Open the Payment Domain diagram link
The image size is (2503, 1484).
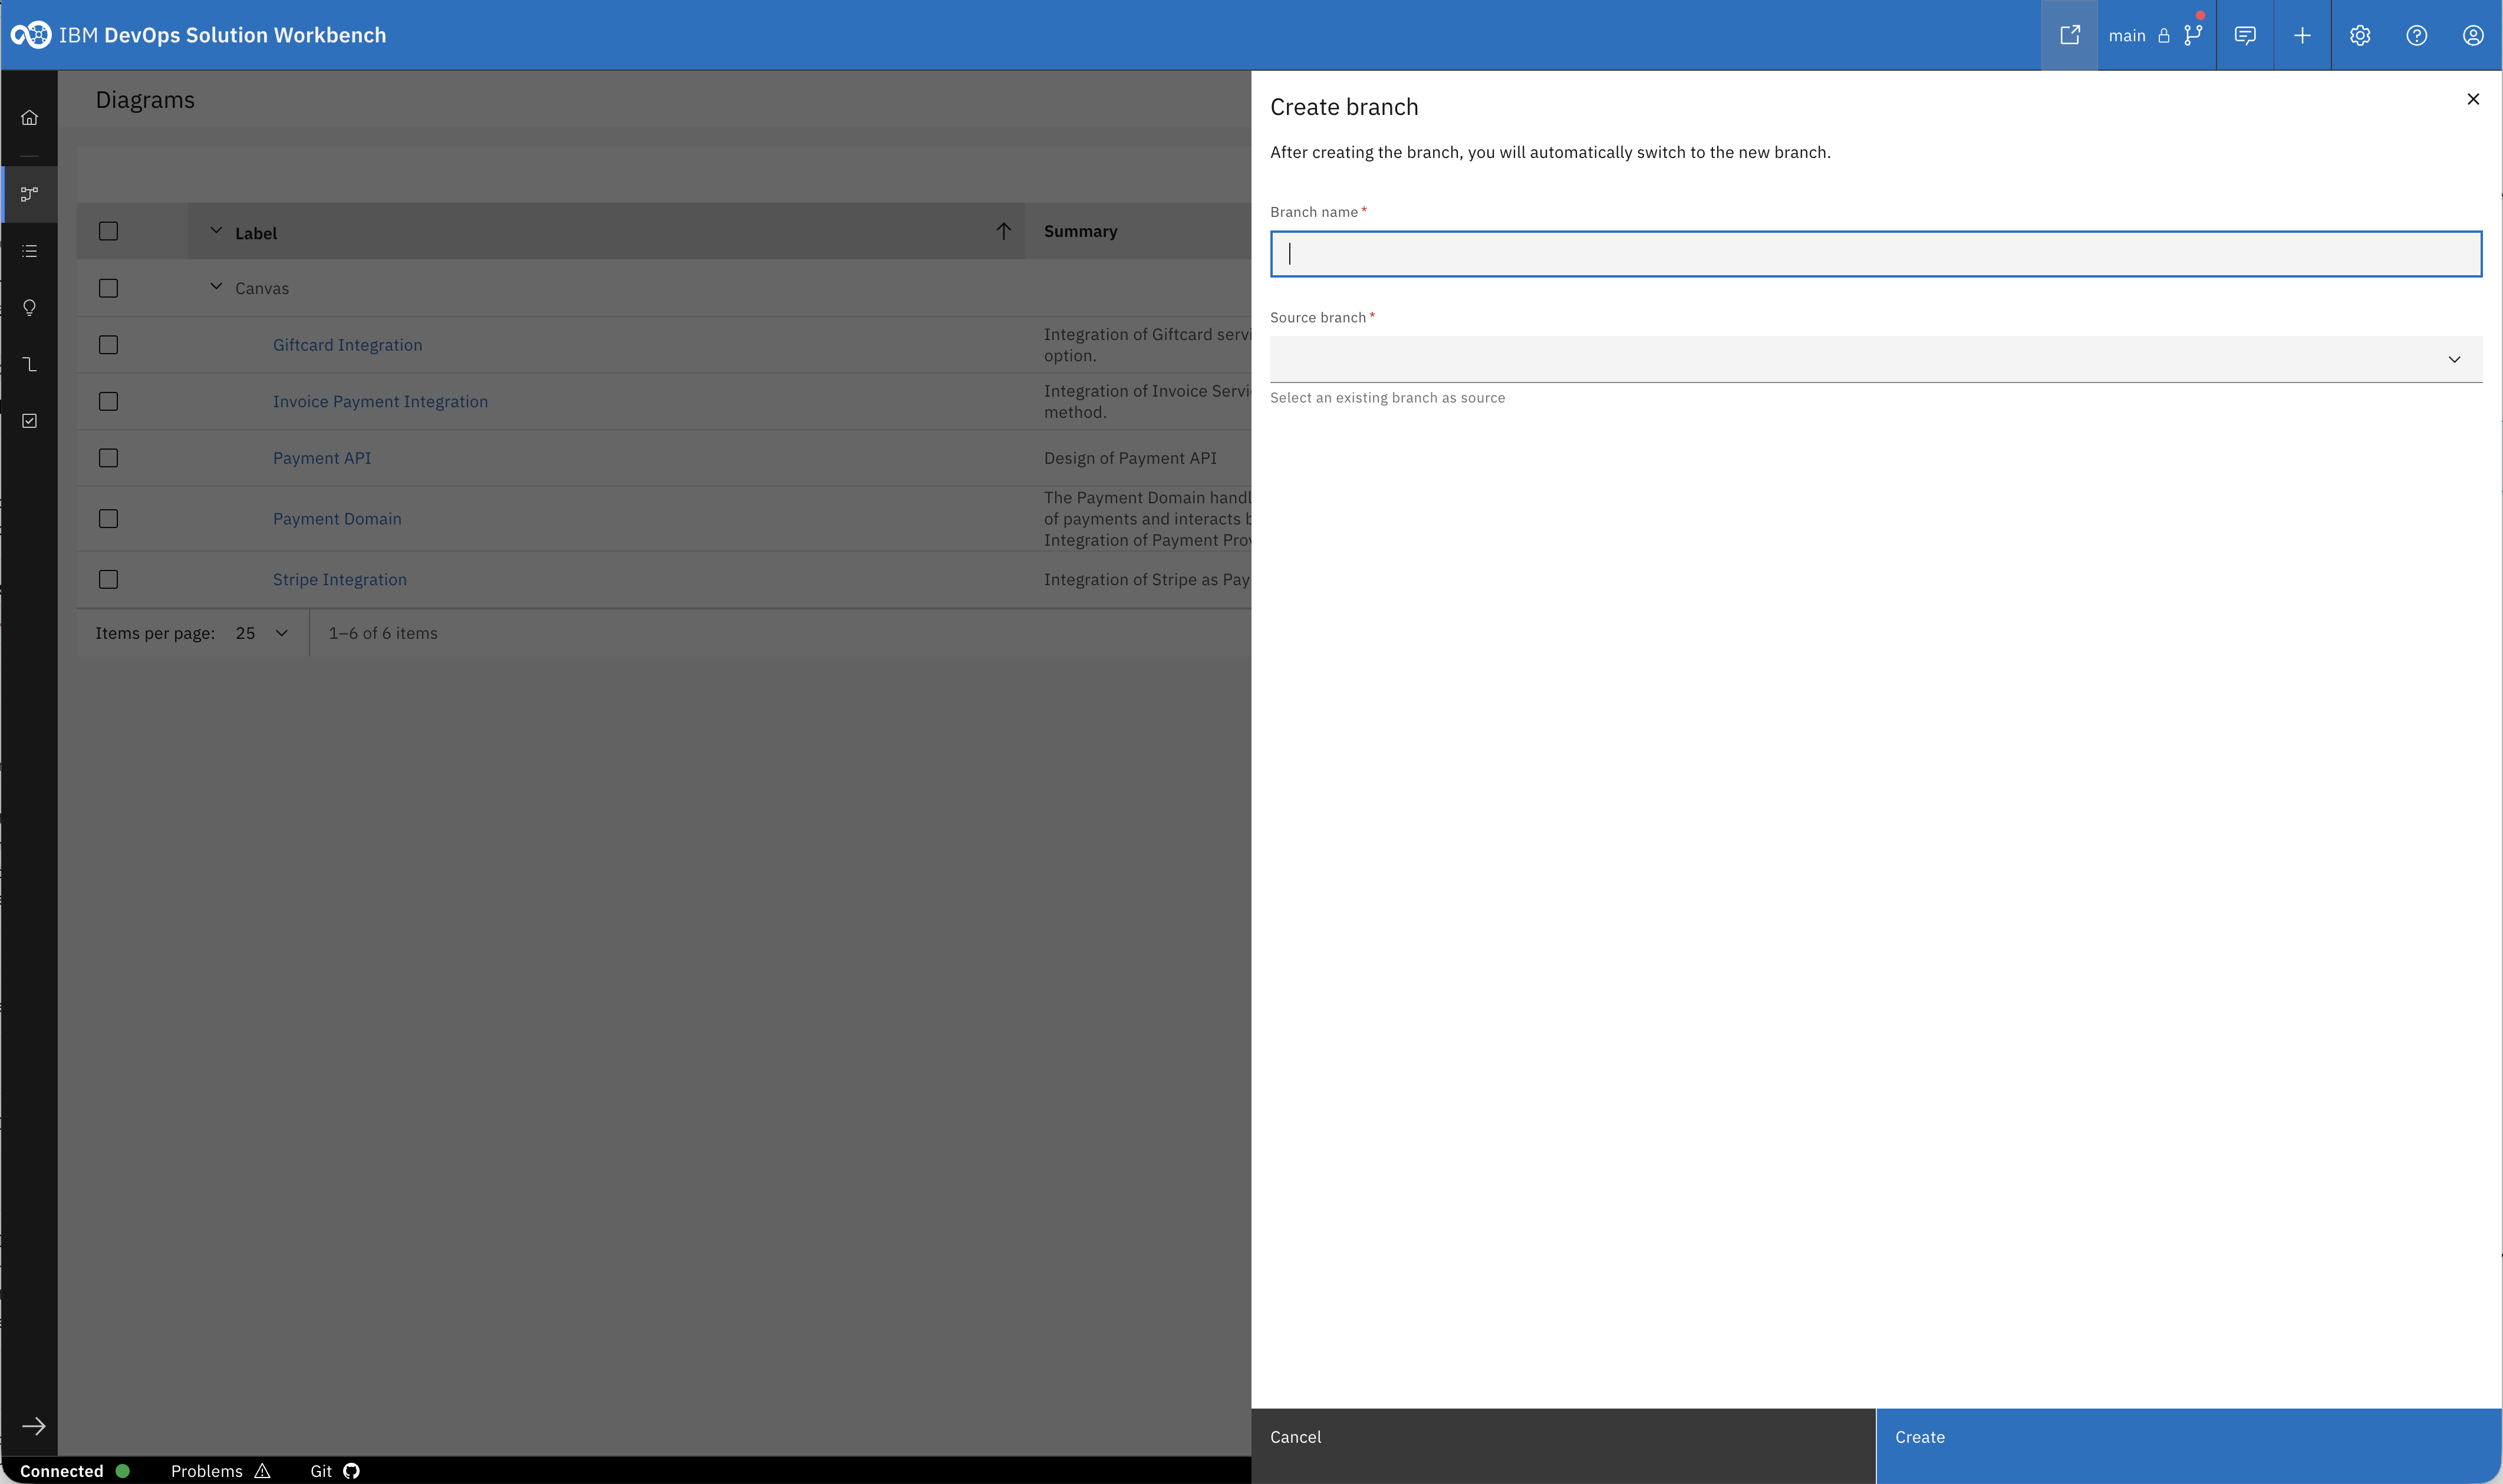tap(337, 519)
